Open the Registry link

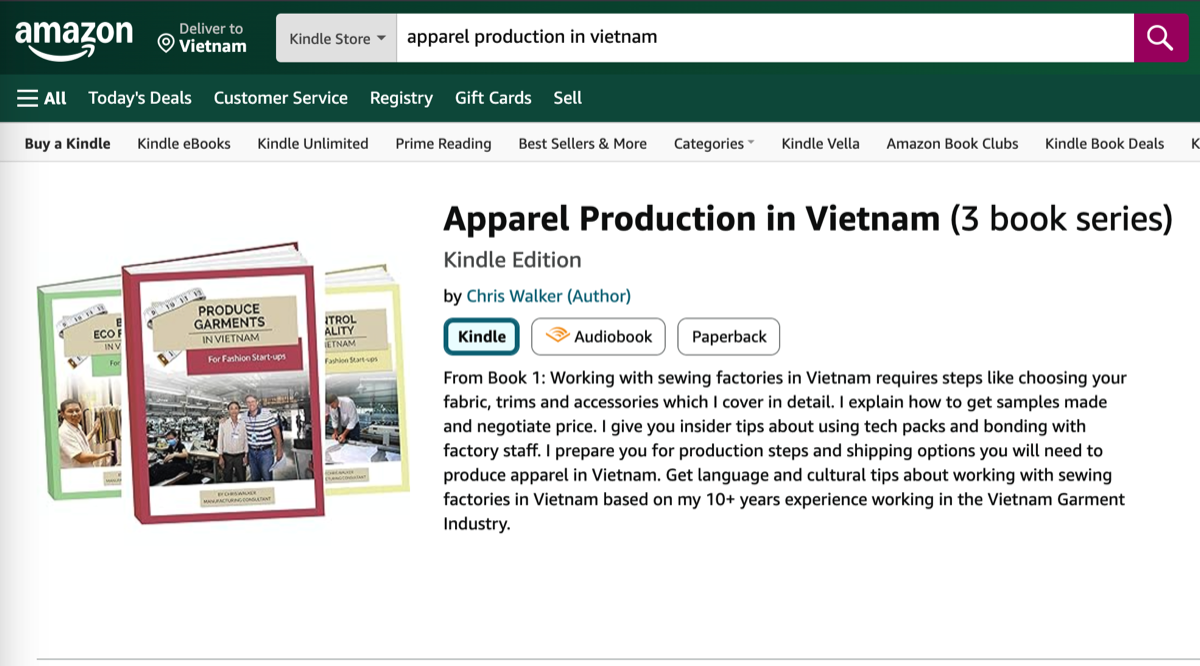tap(401, 98)
